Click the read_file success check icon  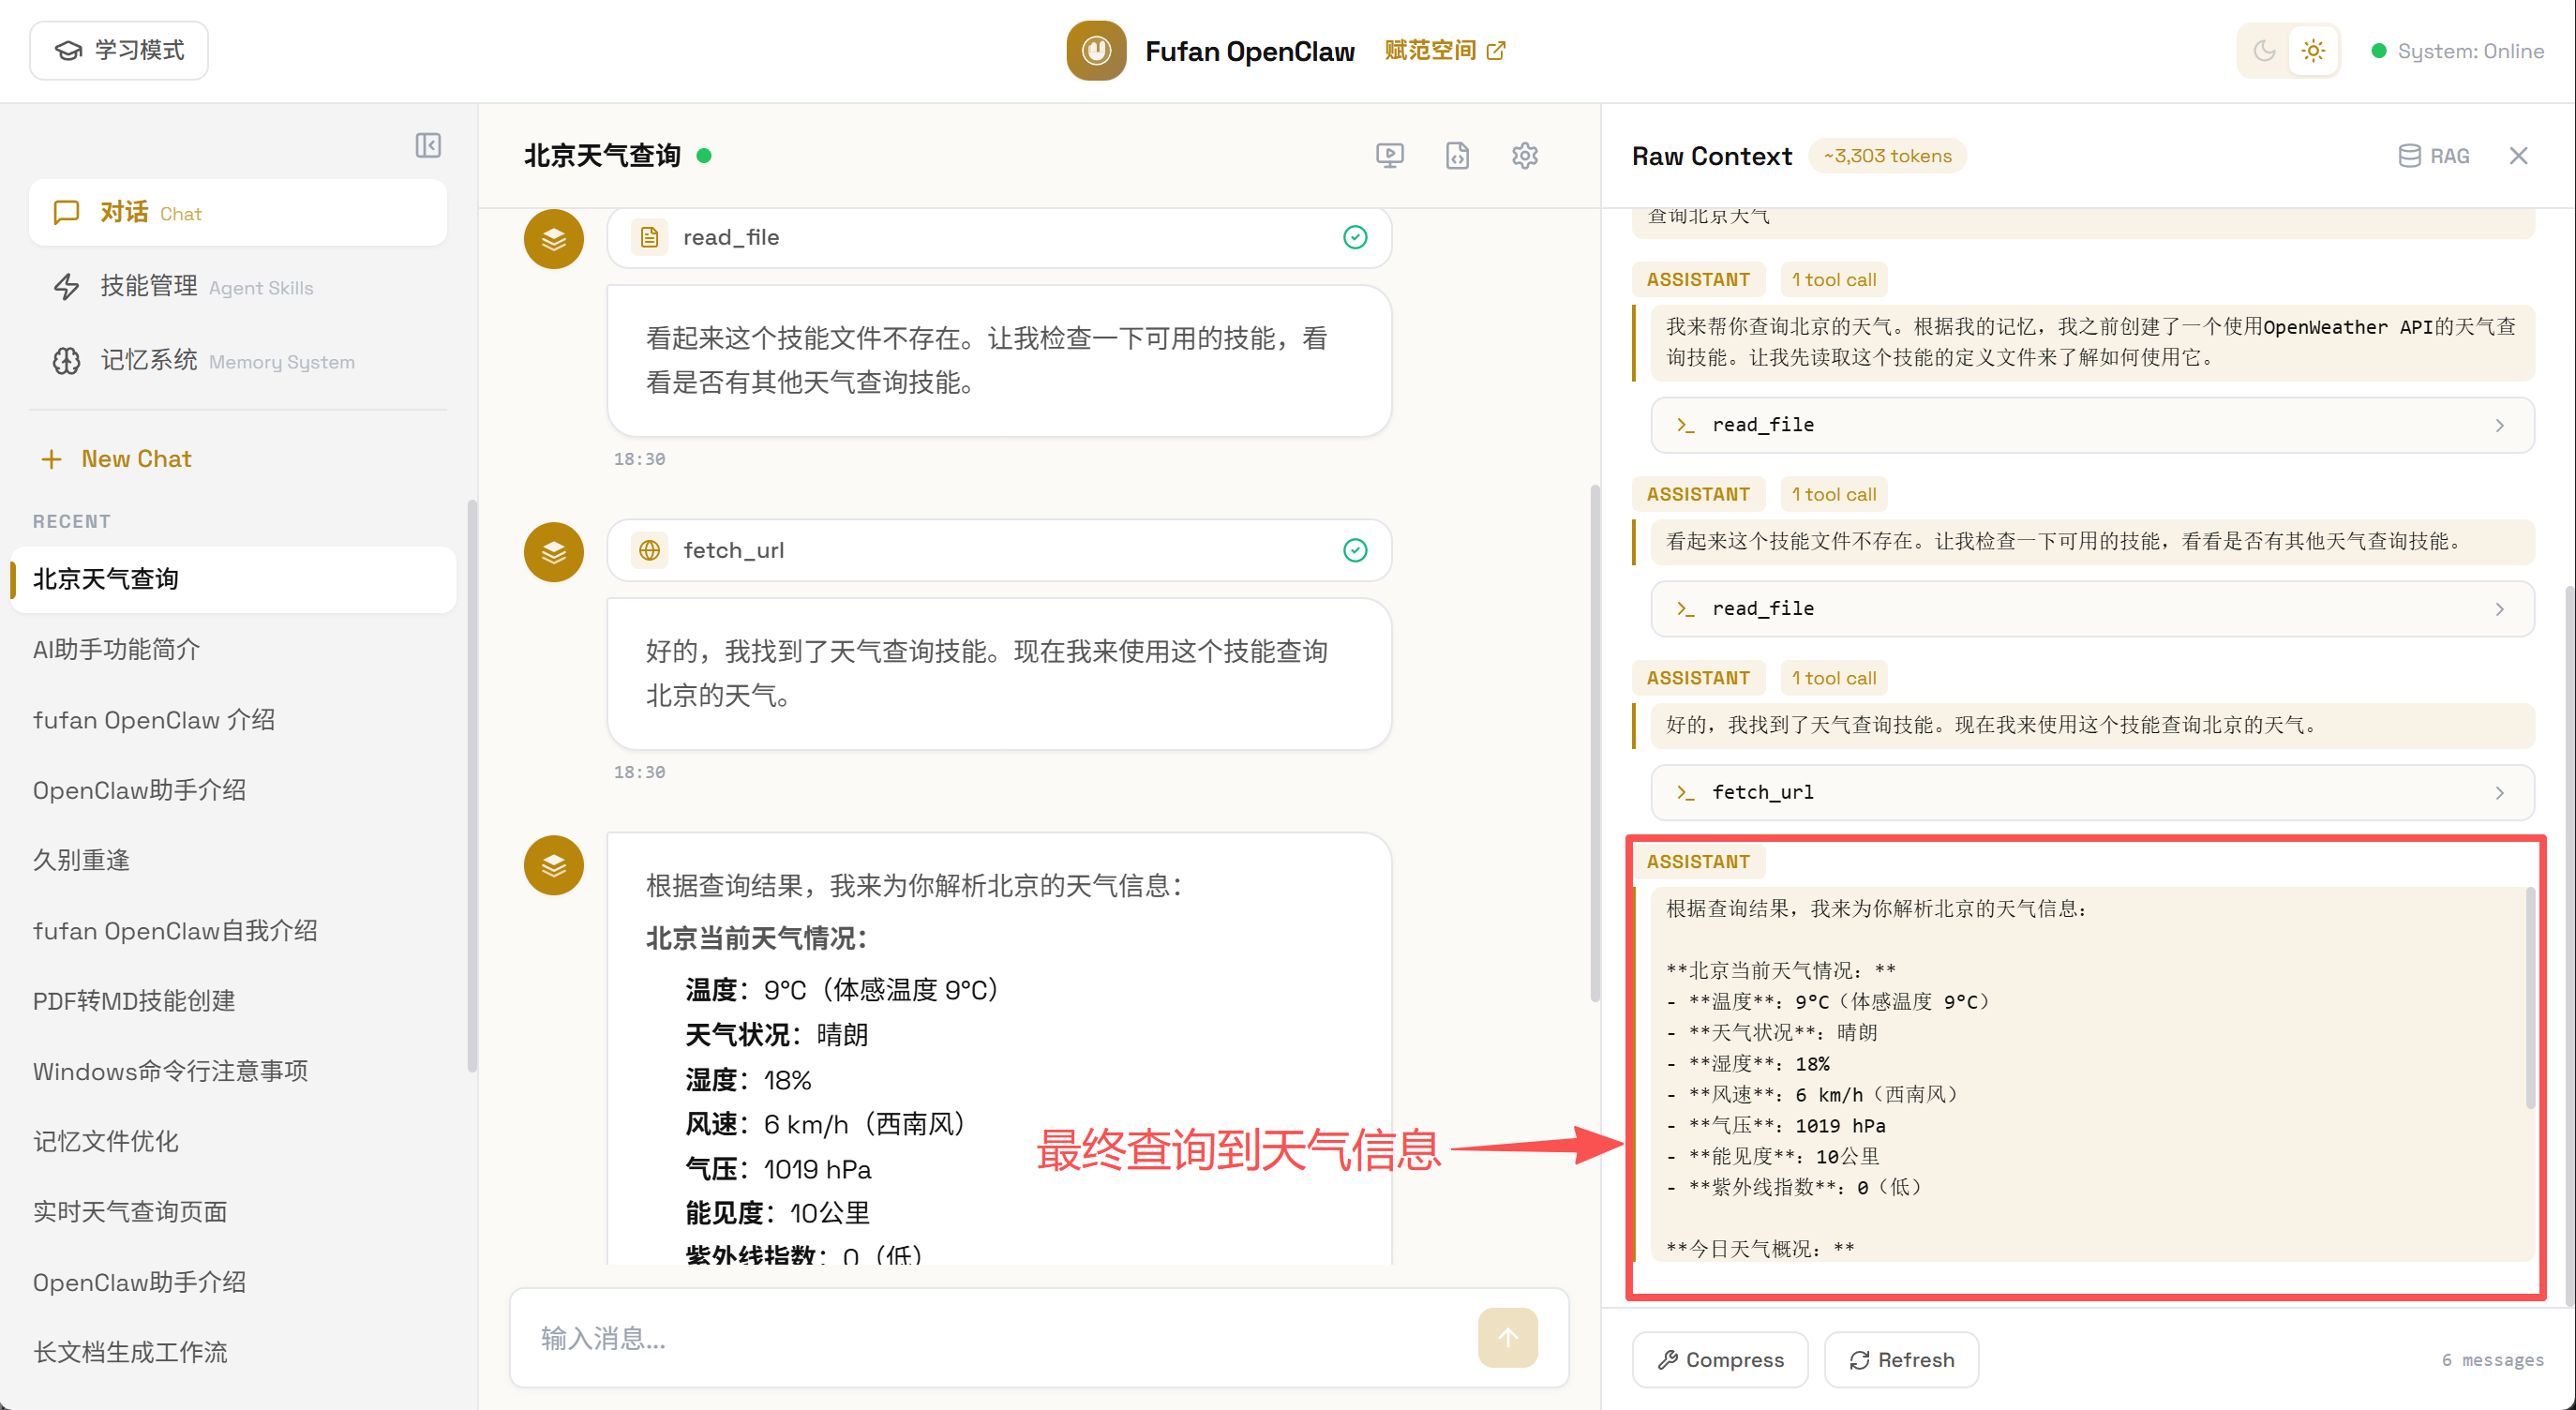pos(1355,237)
